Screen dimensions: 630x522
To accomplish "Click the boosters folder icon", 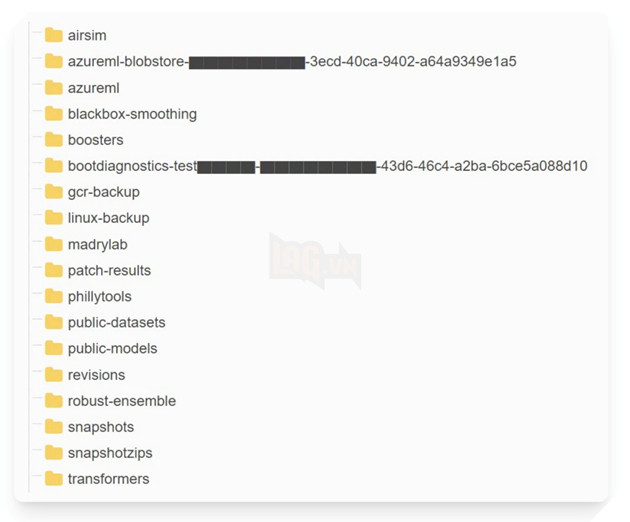I will pyautogui.click(x=53, y=139).
